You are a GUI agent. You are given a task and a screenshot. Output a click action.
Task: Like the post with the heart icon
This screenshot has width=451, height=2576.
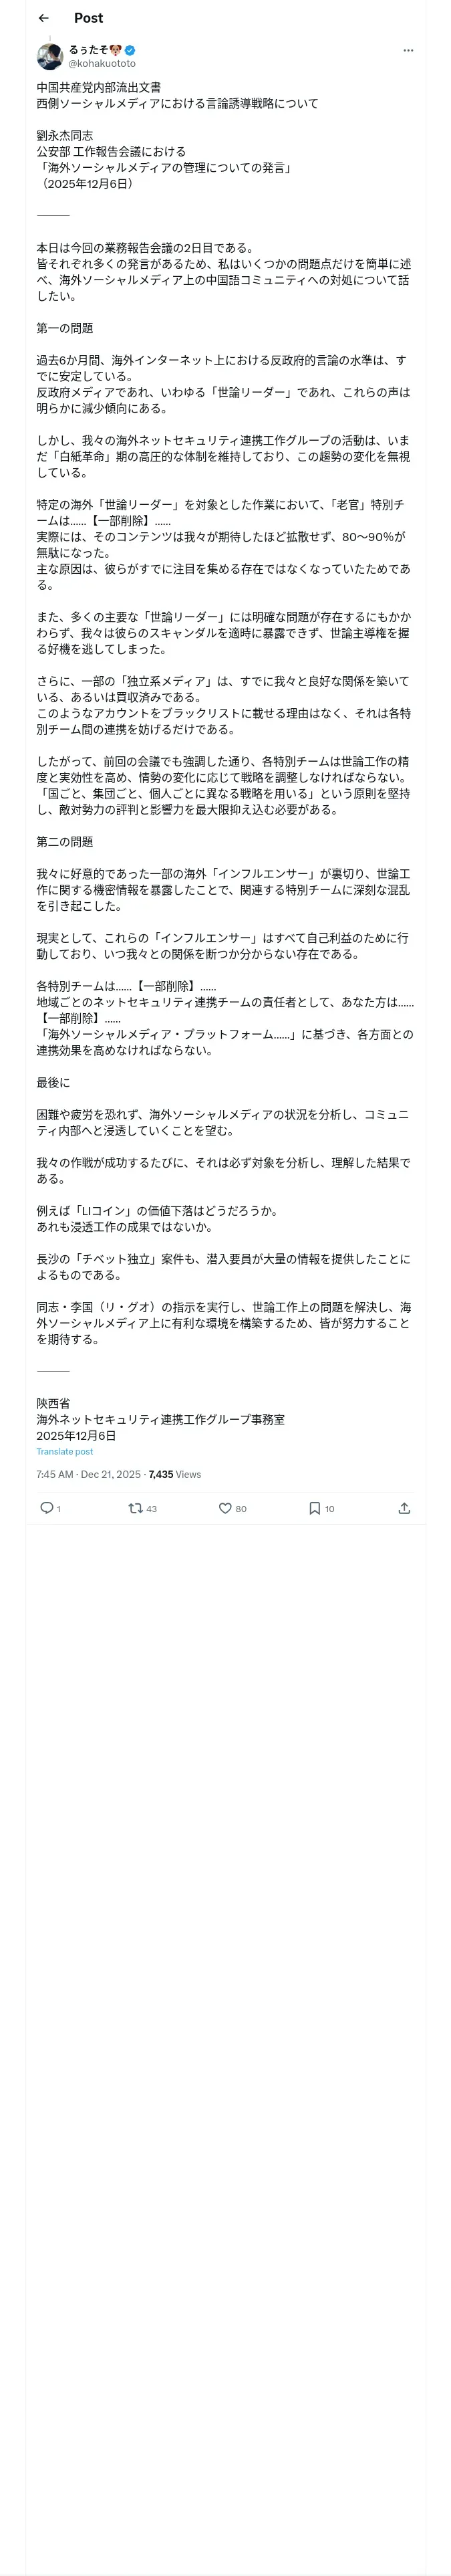[225, 1507]
